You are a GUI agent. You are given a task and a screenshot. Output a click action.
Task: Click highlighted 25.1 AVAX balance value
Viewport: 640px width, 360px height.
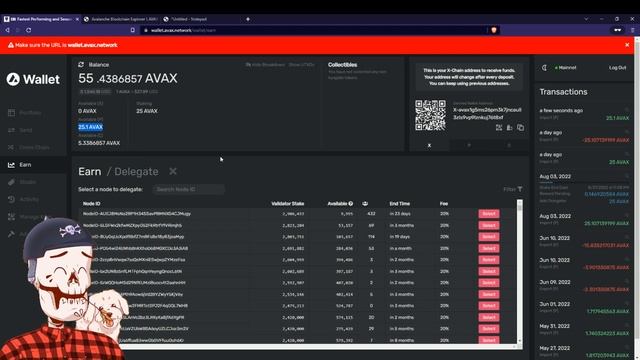[x=91, y=127]
